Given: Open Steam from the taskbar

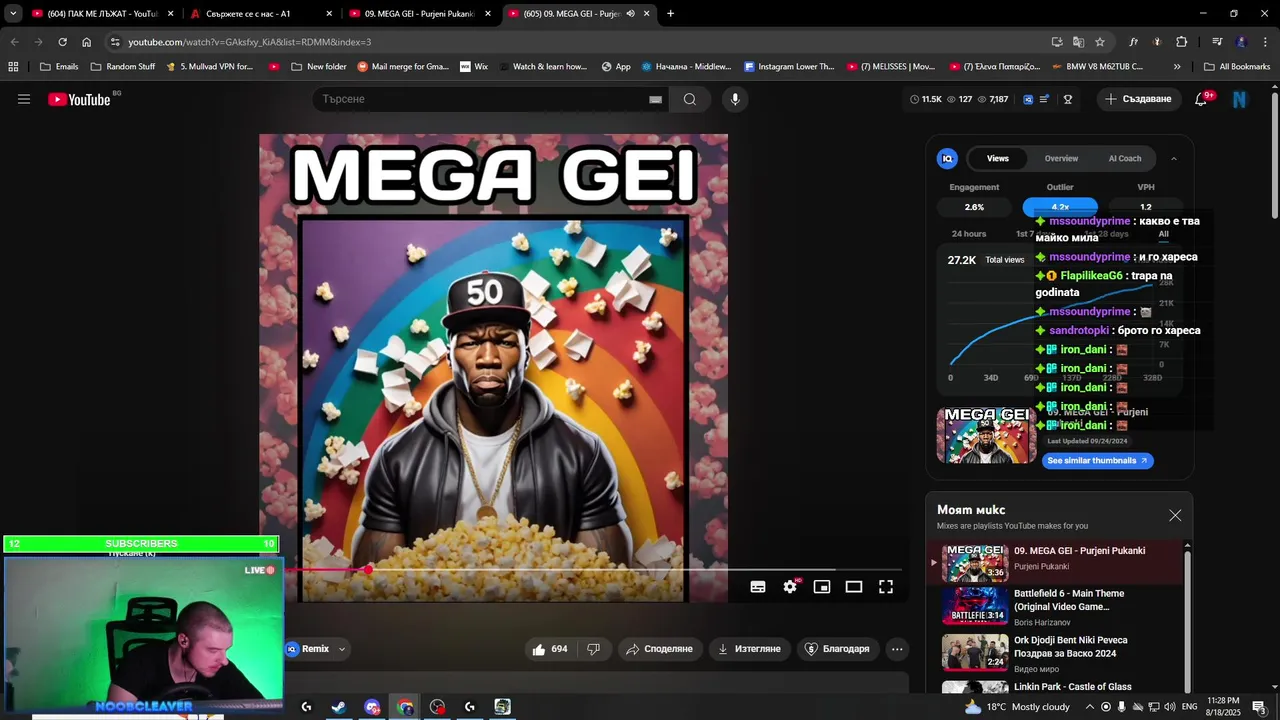Looking at the screenshot, I should tap(339, 707).
